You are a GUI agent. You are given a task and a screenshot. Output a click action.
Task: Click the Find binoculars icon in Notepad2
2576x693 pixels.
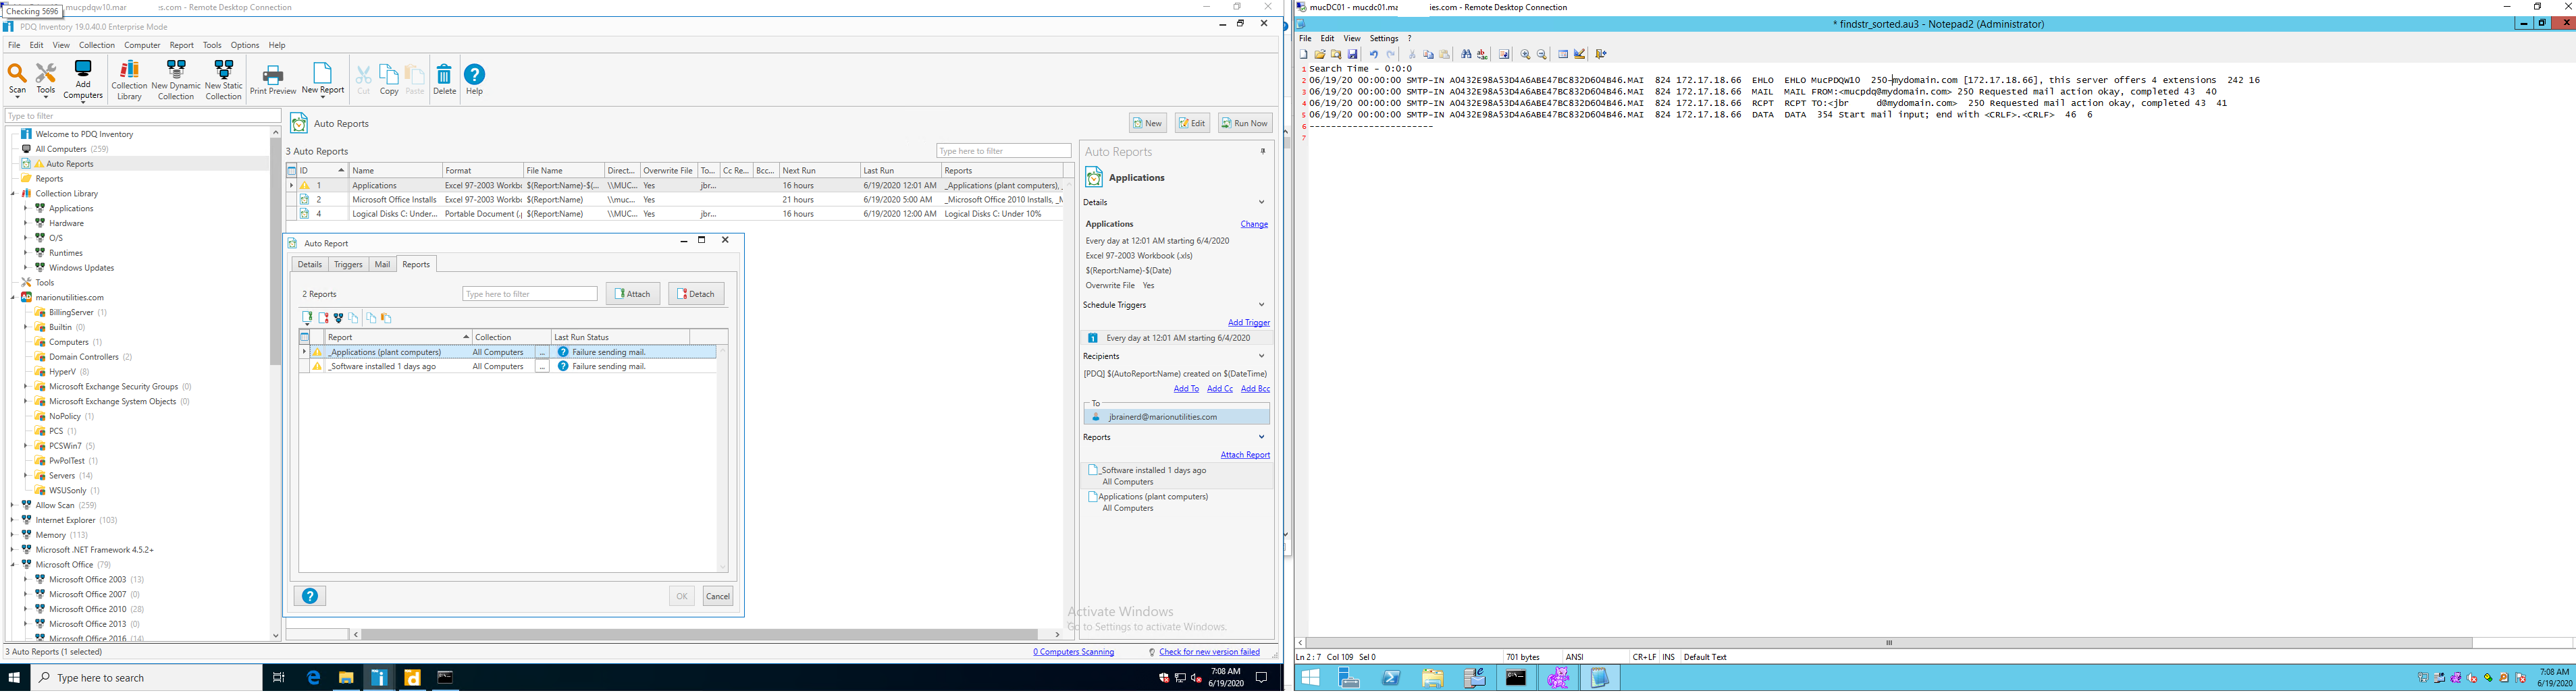tap(1466, 55)
